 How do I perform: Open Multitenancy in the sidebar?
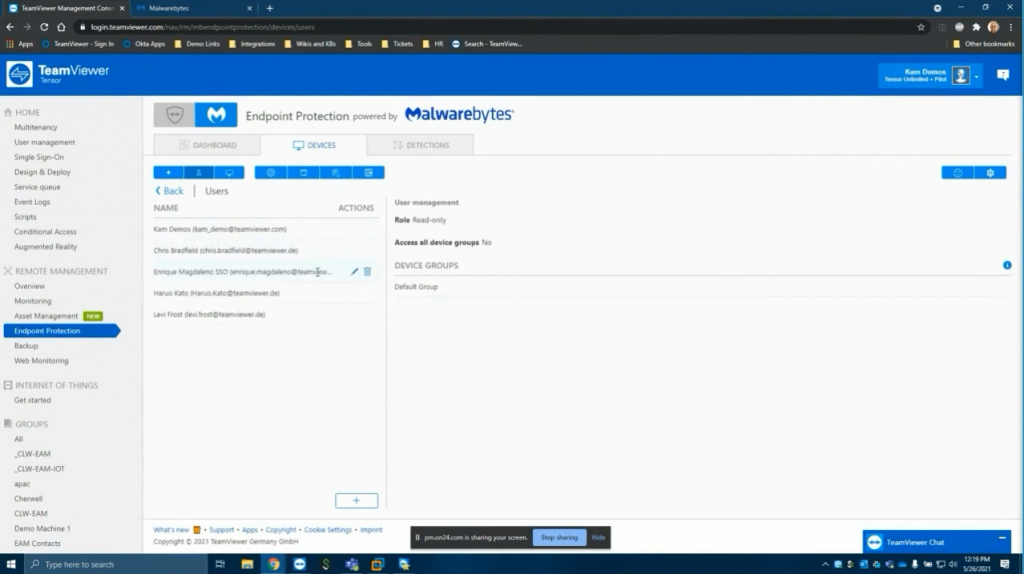tap(36, 127)
